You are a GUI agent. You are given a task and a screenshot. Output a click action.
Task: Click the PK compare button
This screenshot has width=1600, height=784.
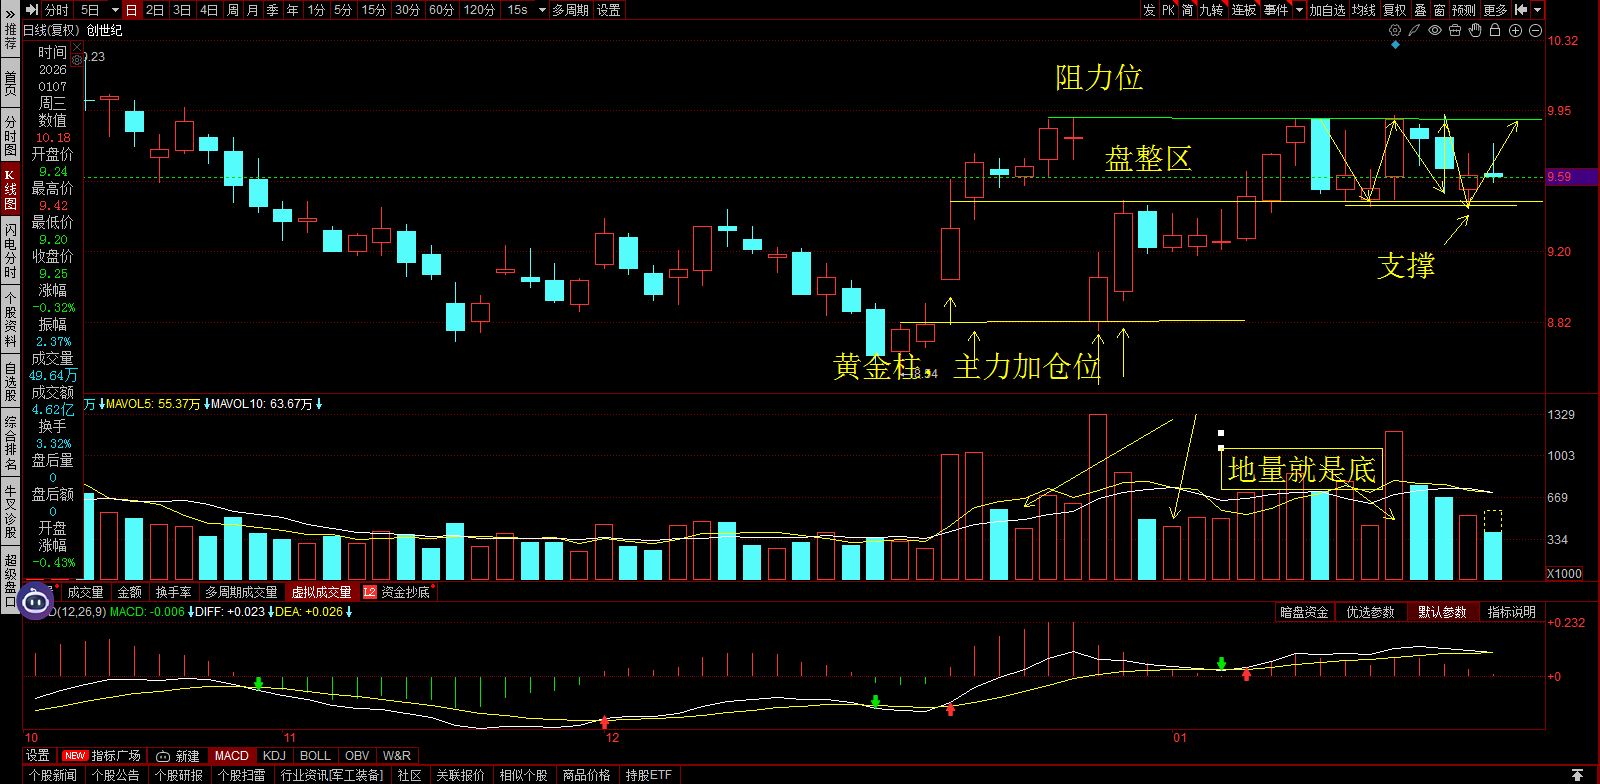[1168, 10]
